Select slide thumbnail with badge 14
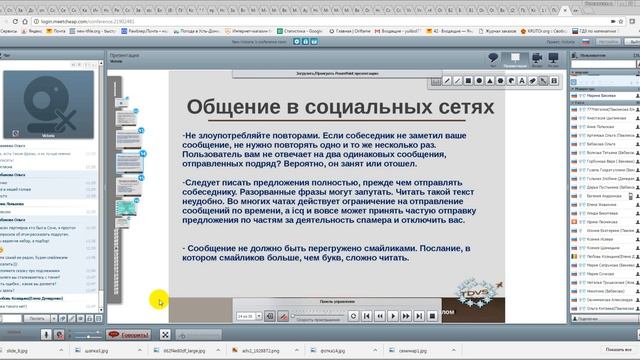The height and width of the screenshot is (360, 640). tap(129, 163)
